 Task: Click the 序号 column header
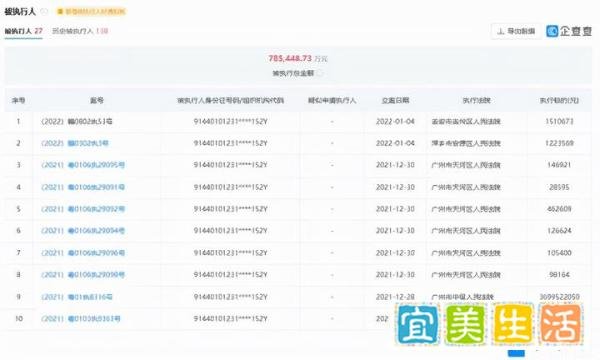[x=18, y=101]
